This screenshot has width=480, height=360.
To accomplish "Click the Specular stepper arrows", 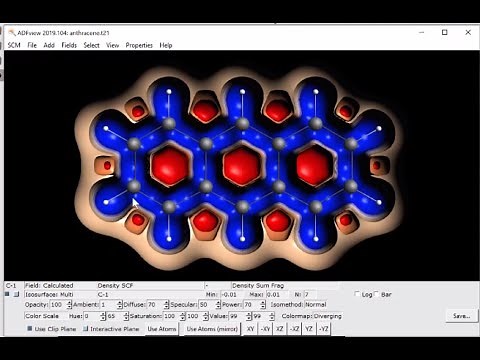I will [x=218, y=304].
